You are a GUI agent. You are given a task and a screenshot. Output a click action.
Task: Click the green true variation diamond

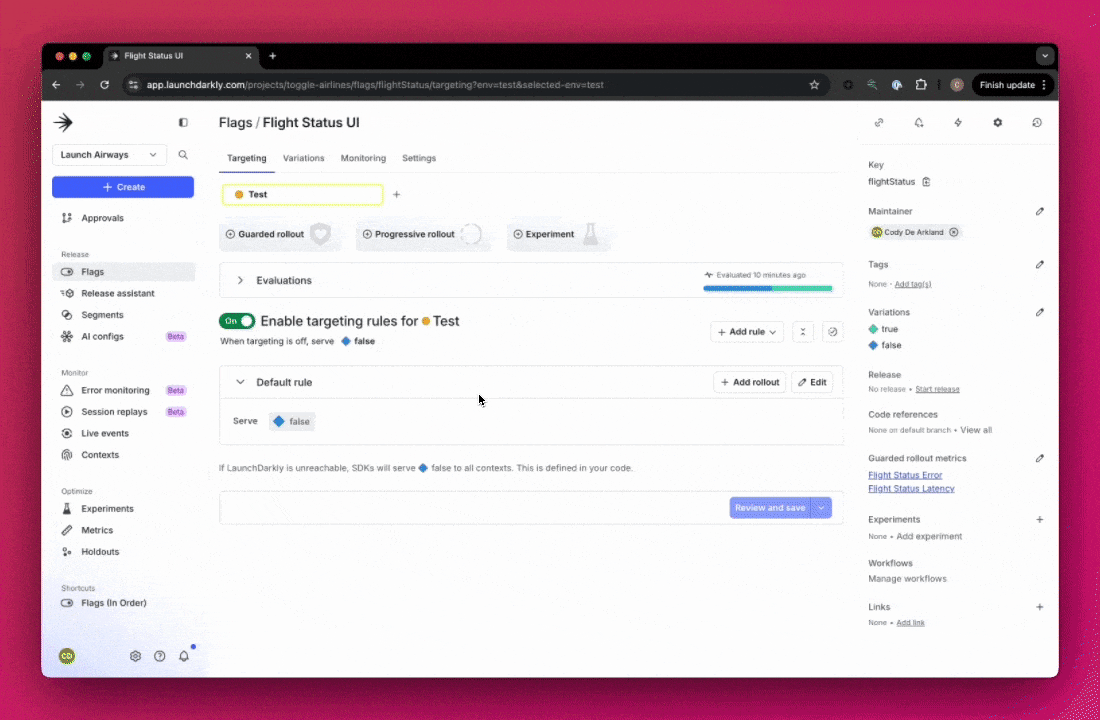tap(873, 329)
